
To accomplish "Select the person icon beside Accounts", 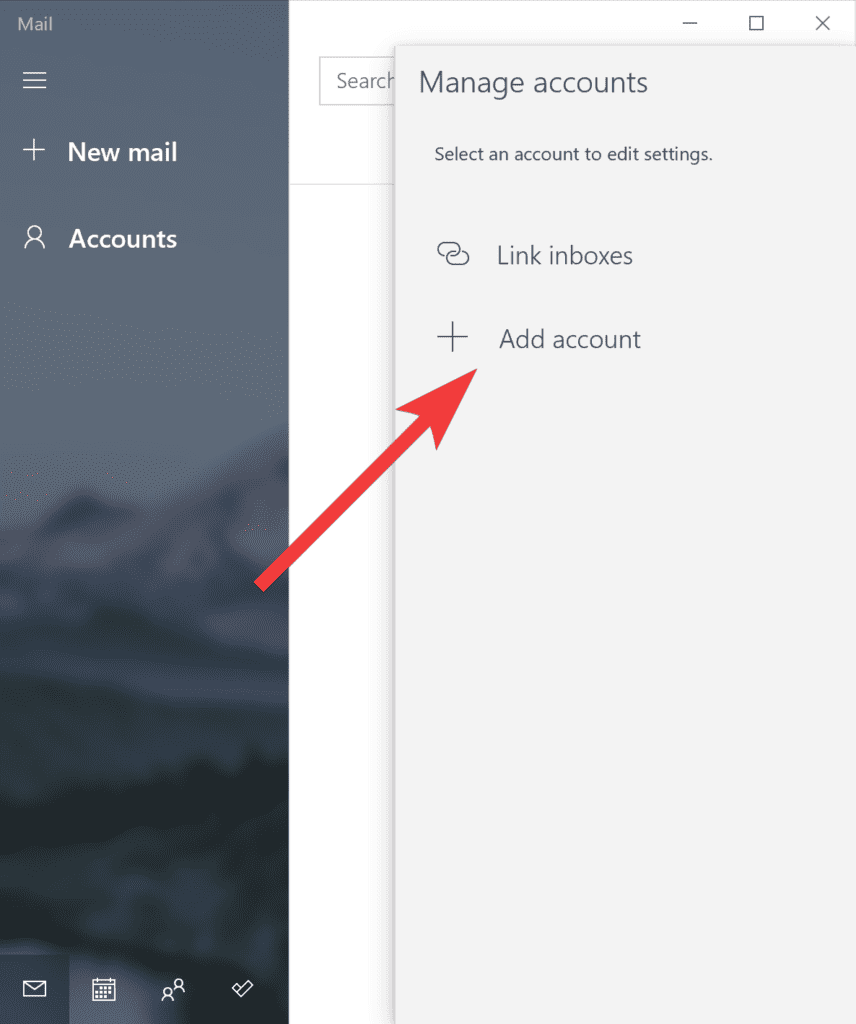I will (34, 237).
